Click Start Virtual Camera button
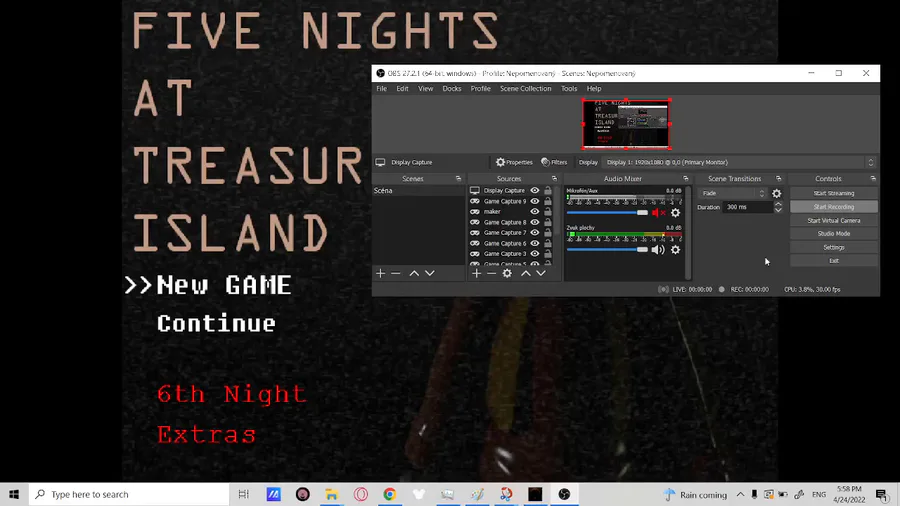 click(833, 220)
